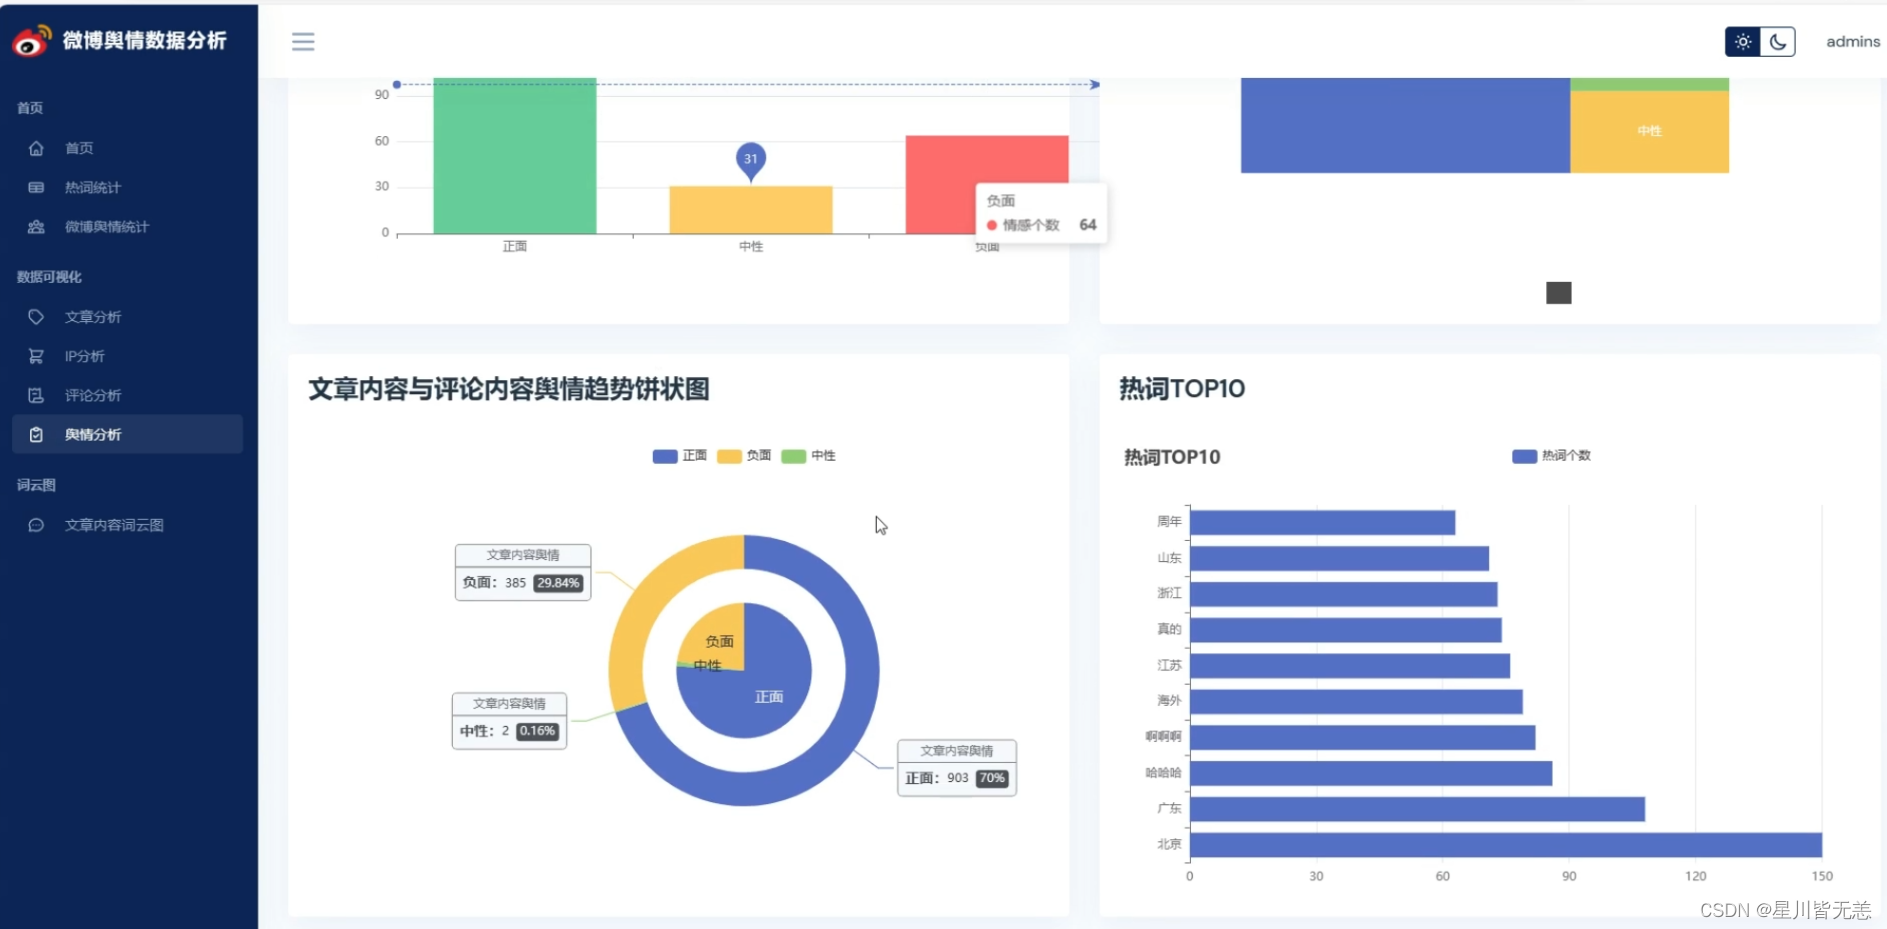Image resolution: width=1887 pixels, height=929 pixels.
Task: Click the 正面: 903 label box
Action: [957, 768]
